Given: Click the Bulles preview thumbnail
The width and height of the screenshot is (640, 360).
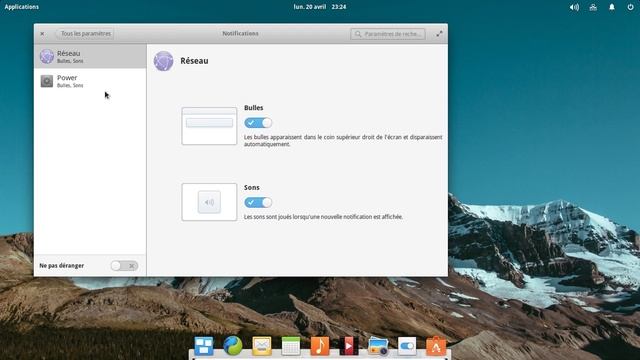Looking at the screenshot, I should pyautogui.click(x=209, y=126).
